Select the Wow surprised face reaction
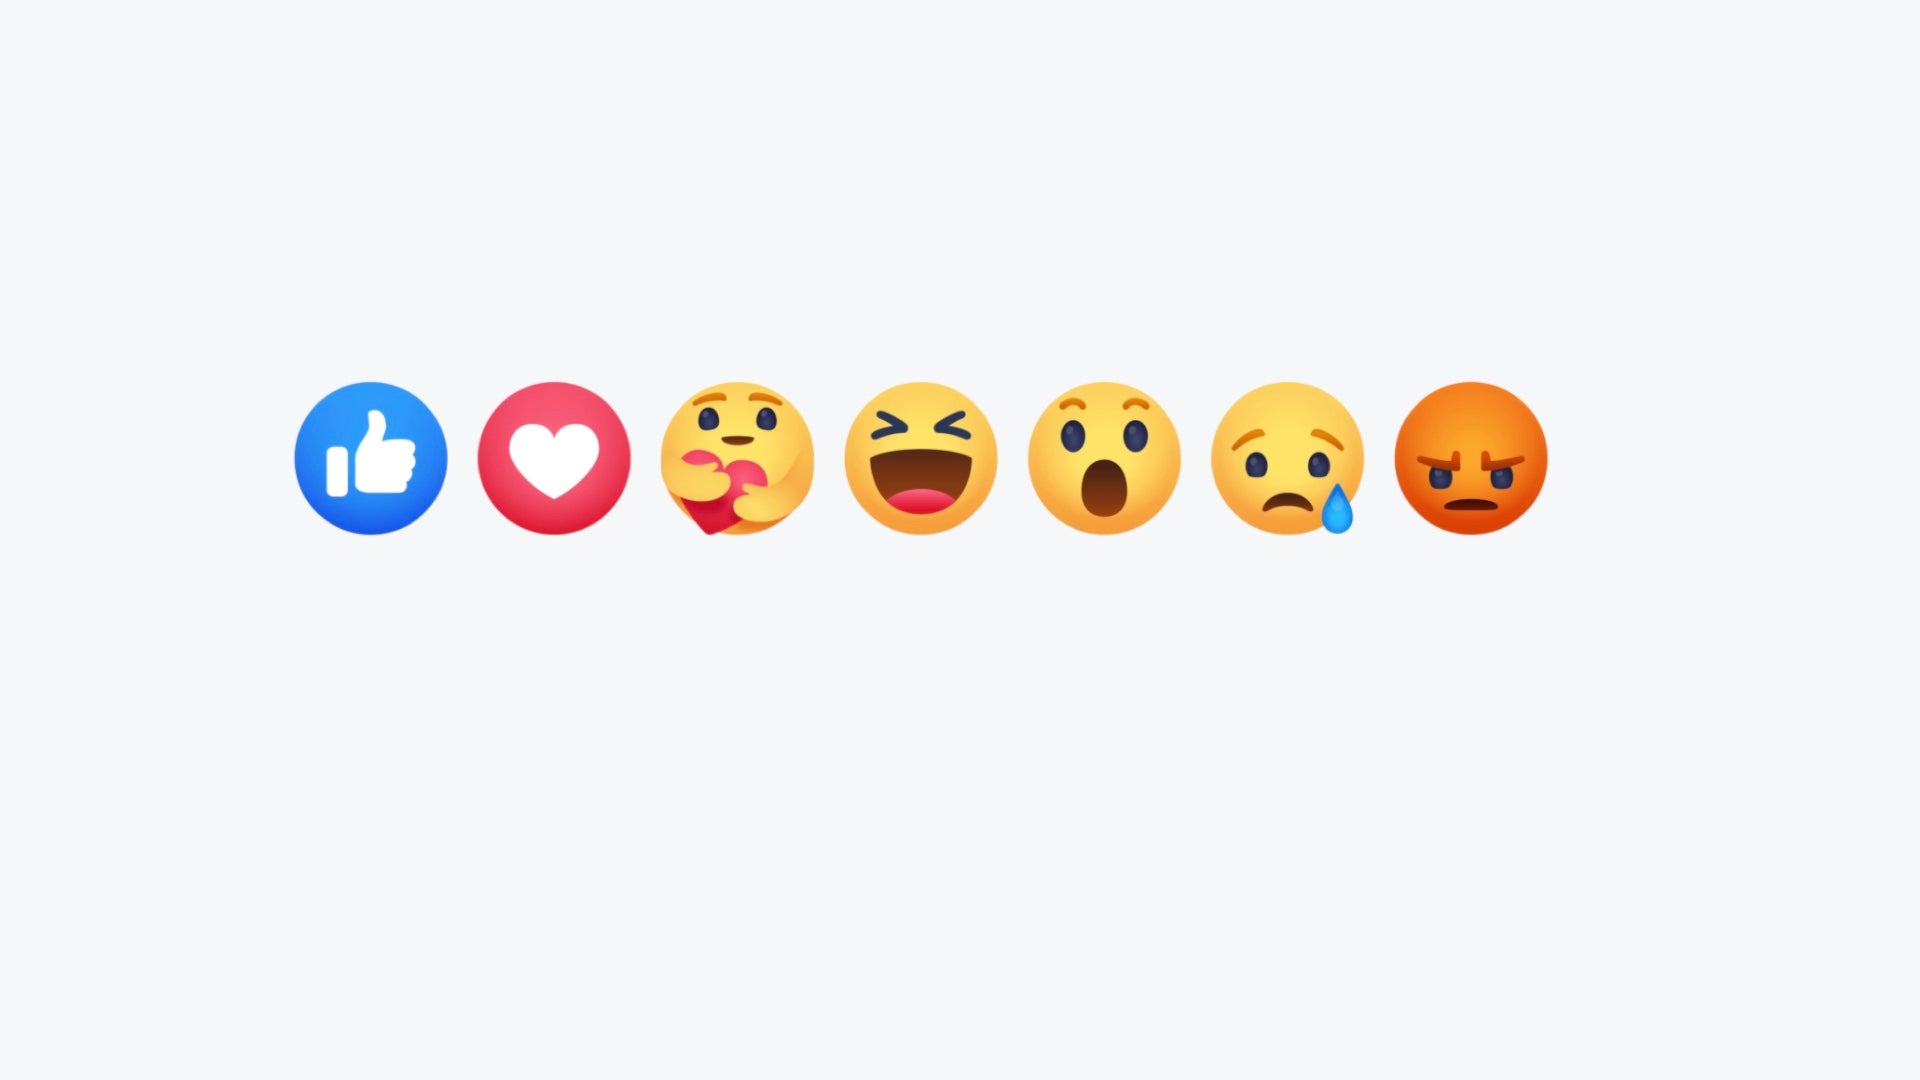This screenshot has width=1920, height=1080. click(1104, 458)
